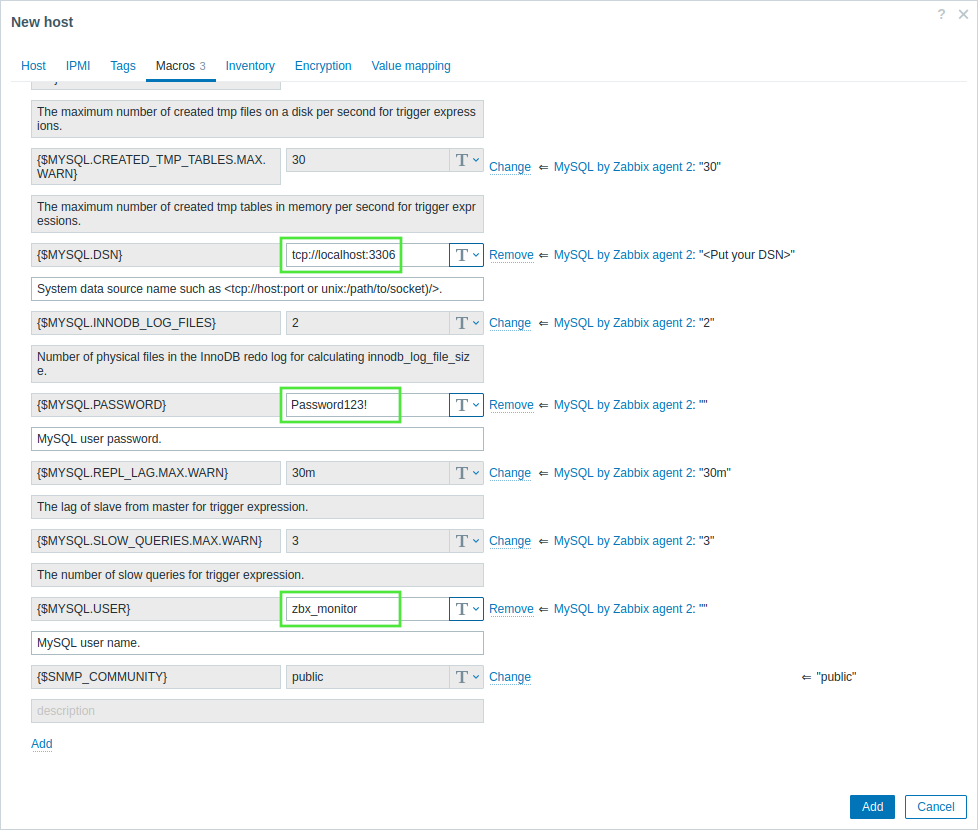Edit the MYSQL.DSN value field
The height and width of the screenshot is (830, 978).
point(367,254)
